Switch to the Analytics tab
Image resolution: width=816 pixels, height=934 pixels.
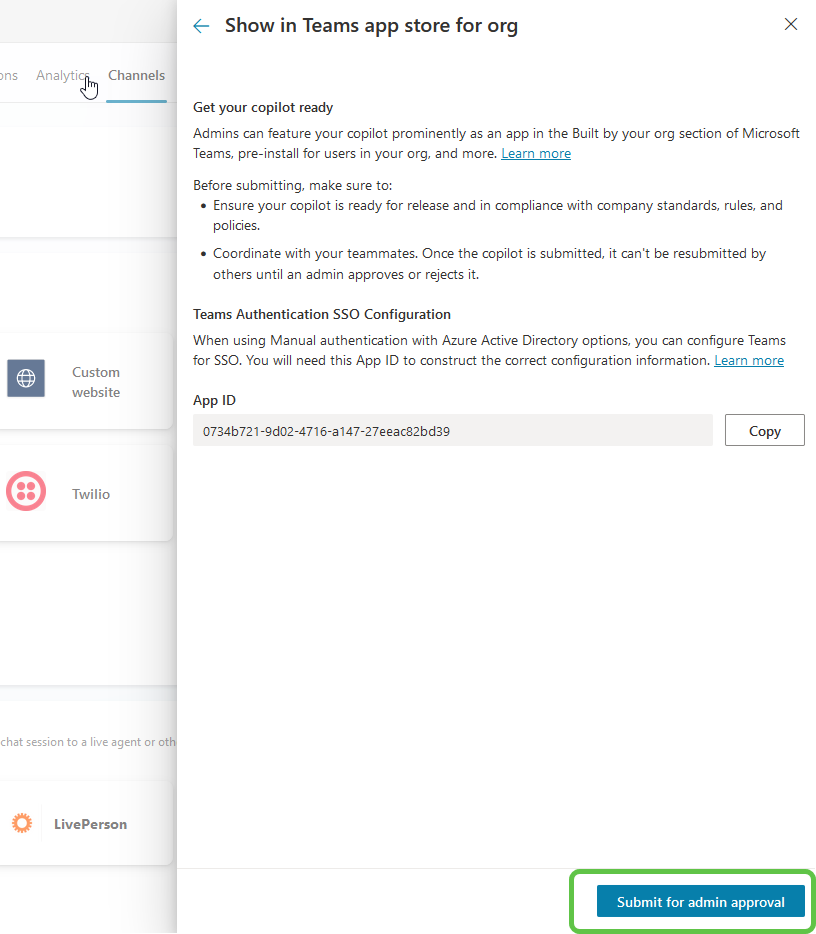[x=63, y=75]
